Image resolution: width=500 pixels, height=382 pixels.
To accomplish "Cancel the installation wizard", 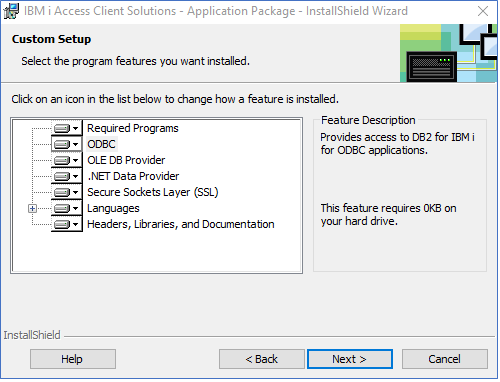I will (x=445, y=359).
